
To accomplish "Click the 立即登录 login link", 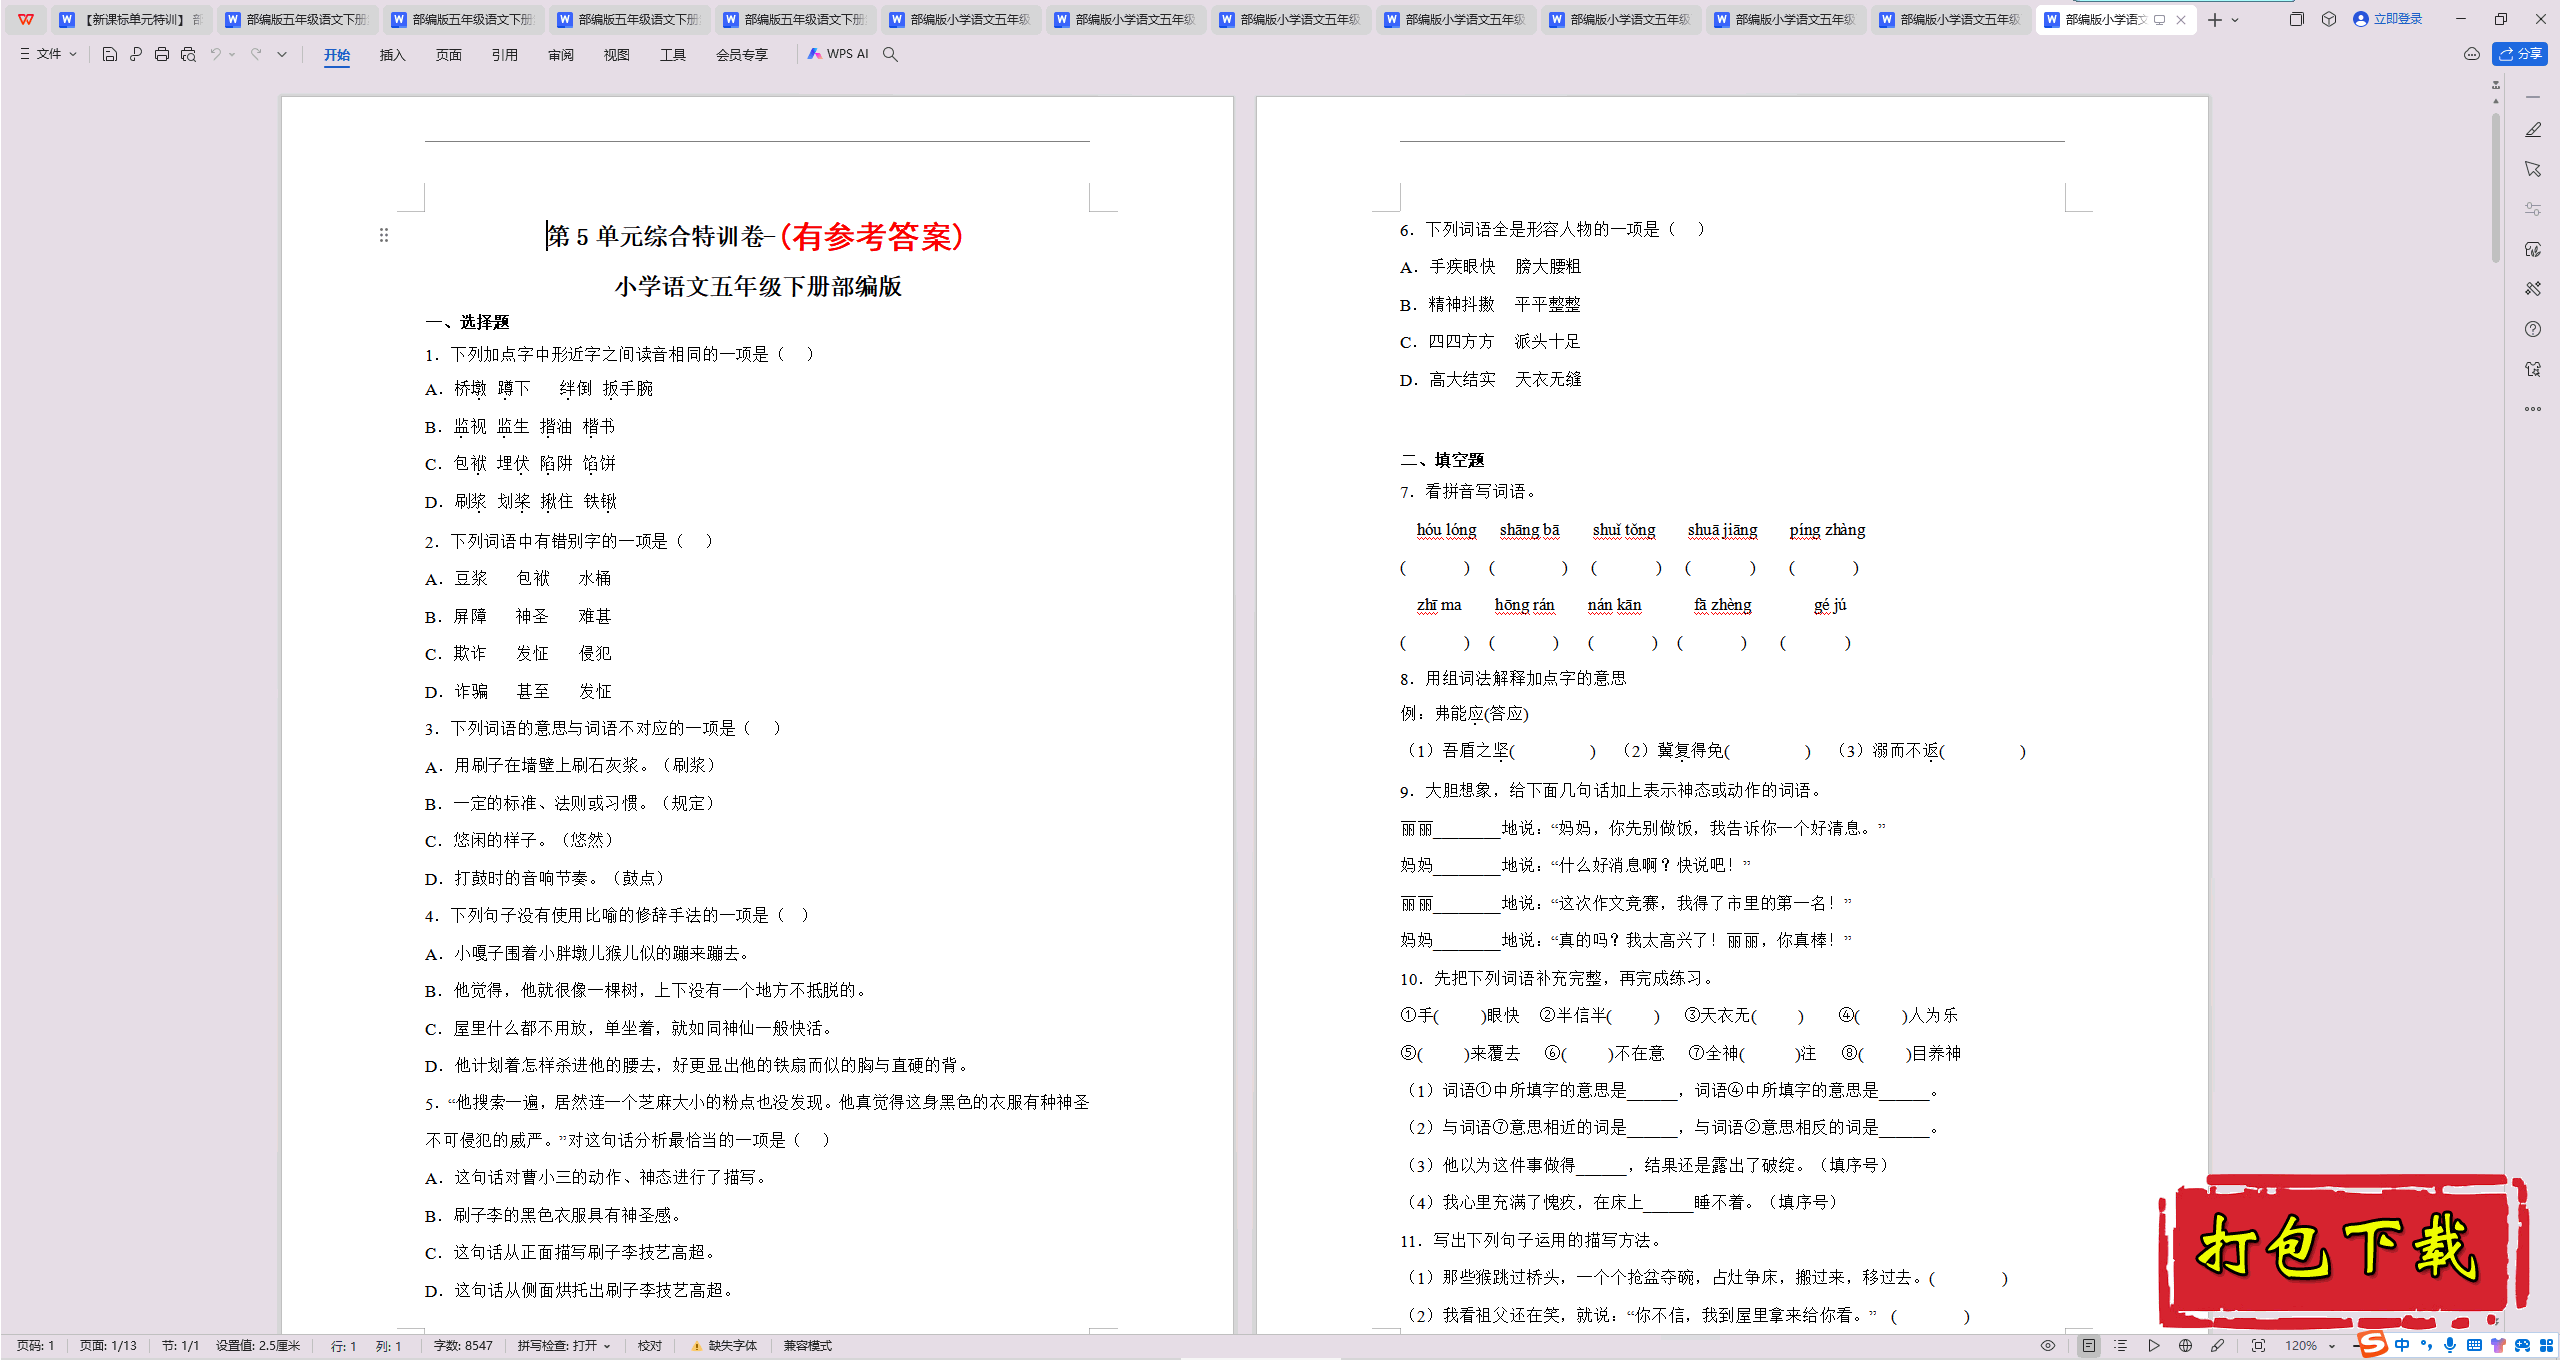I will pyautogui.click(x=2388, y=19).
